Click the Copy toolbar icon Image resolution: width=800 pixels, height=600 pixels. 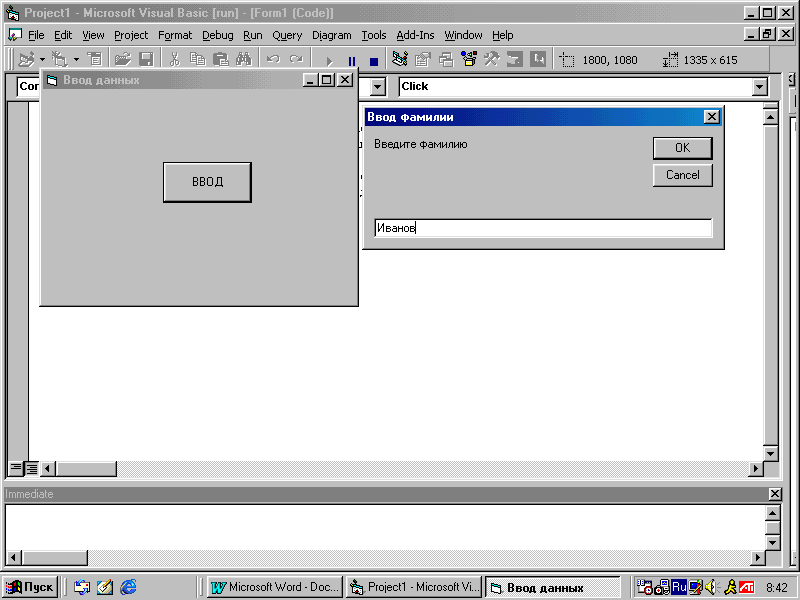197,59
